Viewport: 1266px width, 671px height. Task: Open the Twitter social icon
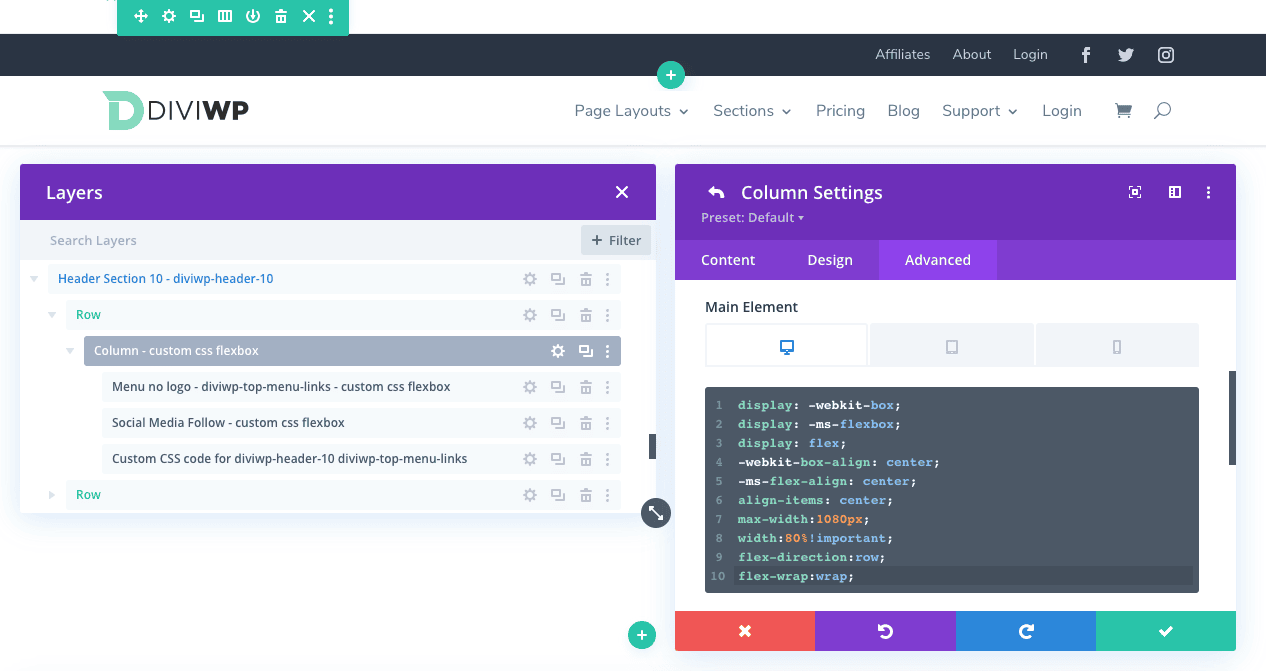click(1126, 55)
